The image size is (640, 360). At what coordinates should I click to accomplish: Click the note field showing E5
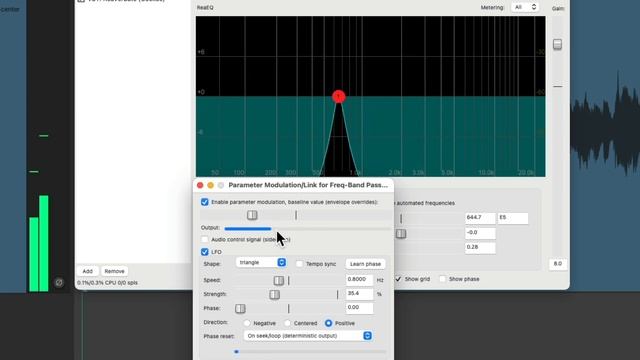pyautogui.click(x=513, y=218)
